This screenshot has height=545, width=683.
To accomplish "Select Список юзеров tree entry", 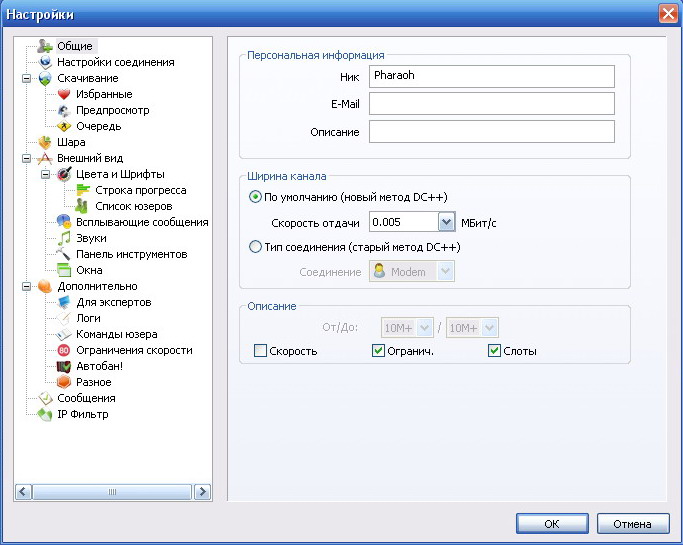I will (134, 206).
